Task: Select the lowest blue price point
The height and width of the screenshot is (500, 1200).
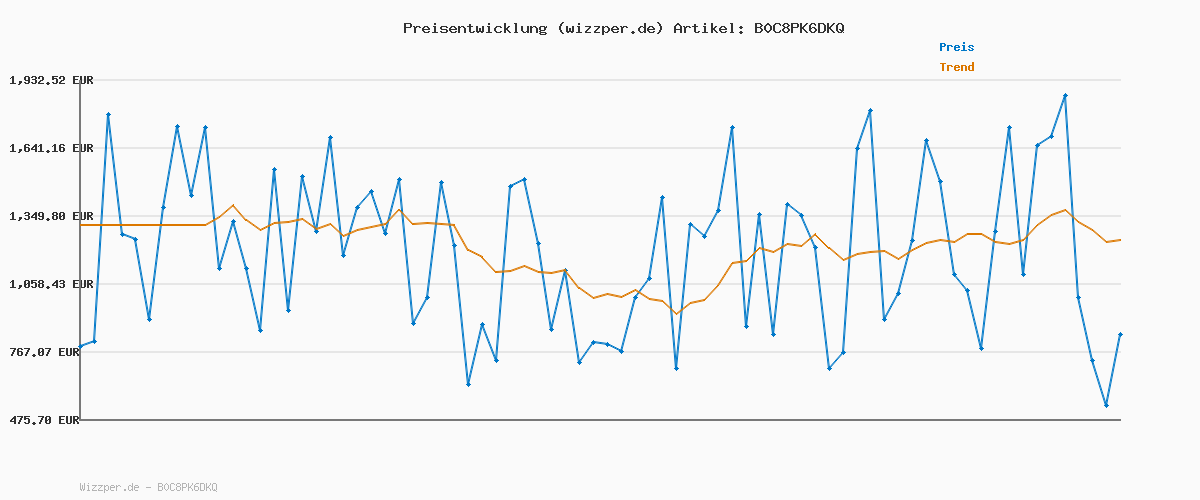Action: click(x=1106, y=405)
